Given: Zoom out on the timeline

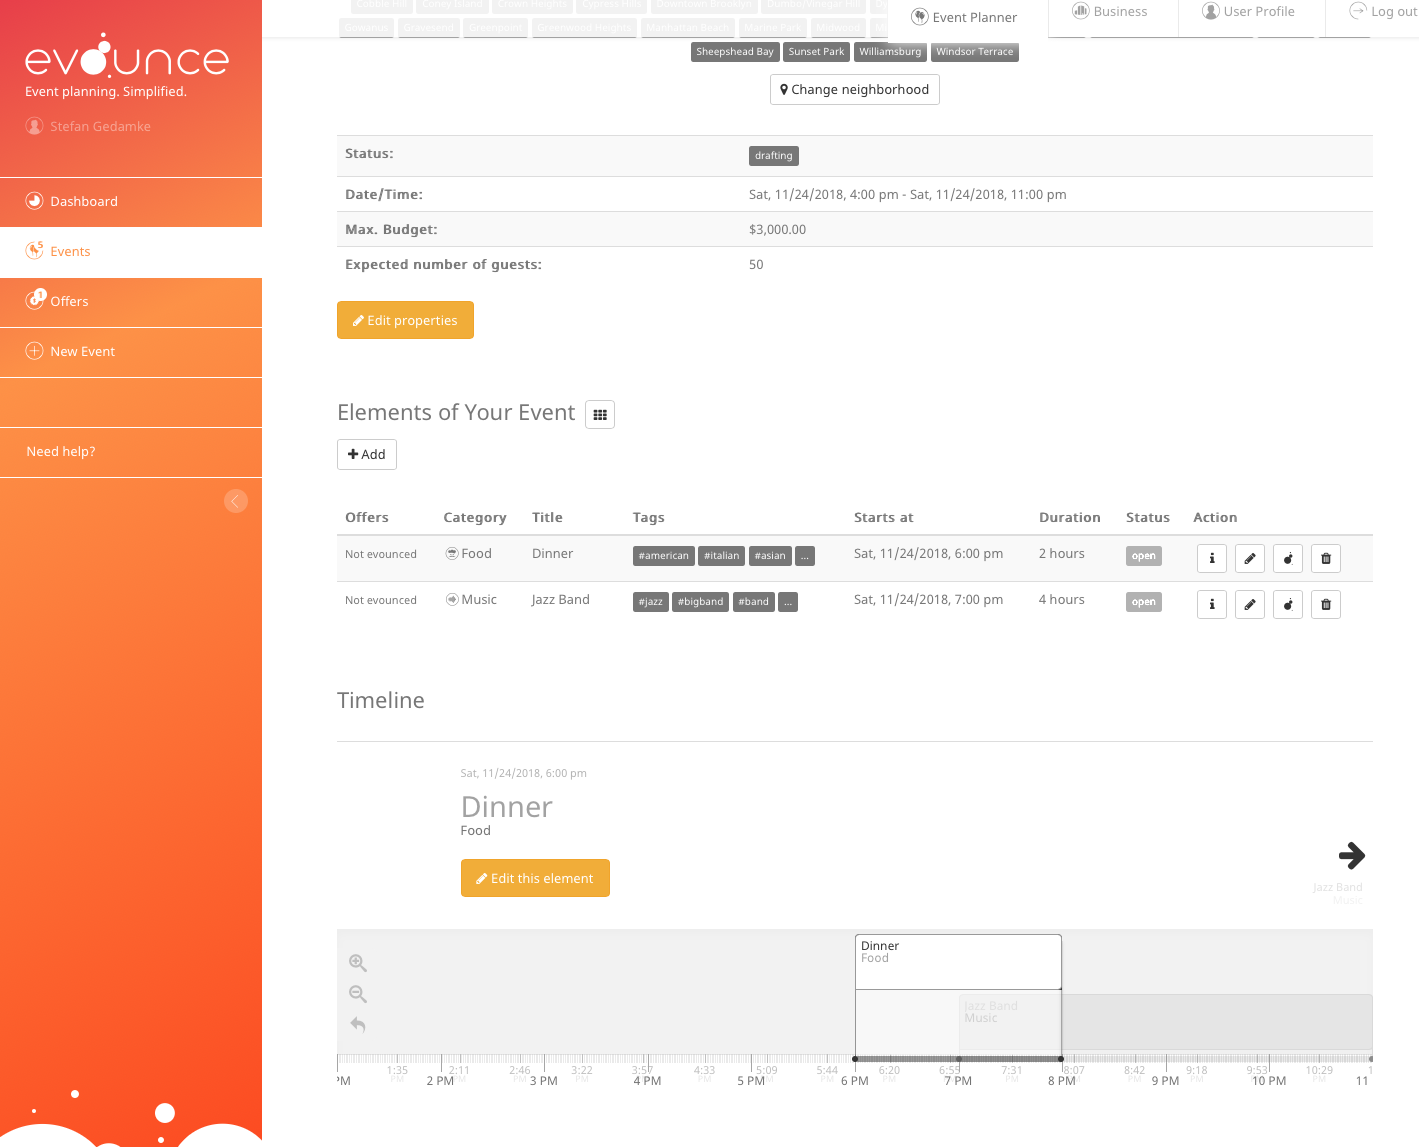Looking at the screenshot, I should click(358, 994).
